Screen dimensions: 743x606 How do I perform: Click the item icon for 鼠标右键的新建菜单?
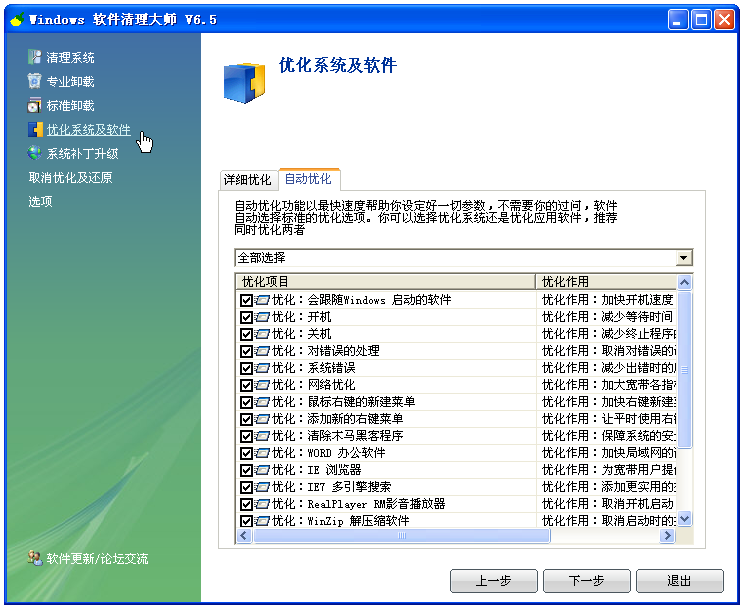pyautogui.click(x=262, y=402)
